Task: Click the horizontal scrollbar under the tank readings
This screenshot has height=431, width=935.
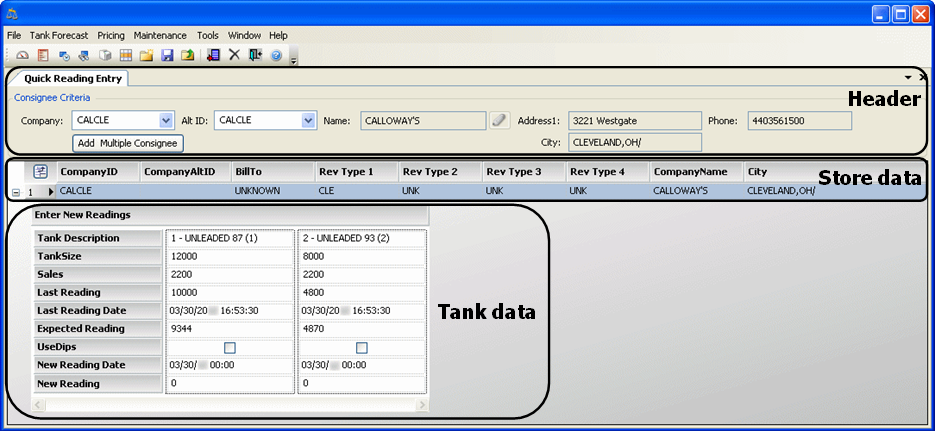Action: click(x=230, y=405)
